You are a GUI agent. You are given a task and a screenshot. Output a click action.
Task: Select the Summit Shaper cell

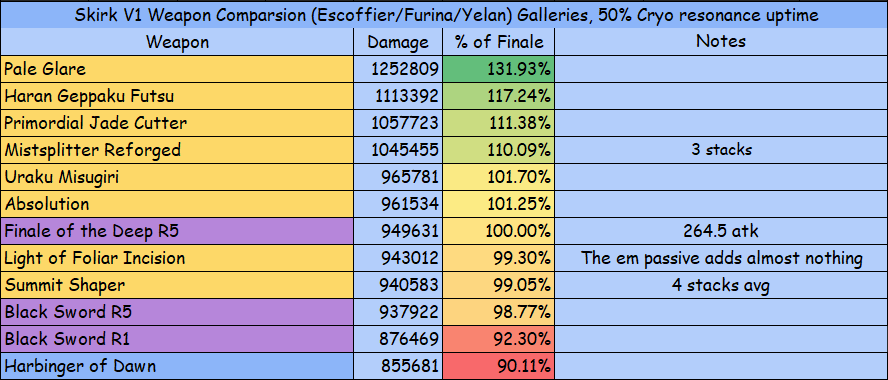click(x=177, y=285)
